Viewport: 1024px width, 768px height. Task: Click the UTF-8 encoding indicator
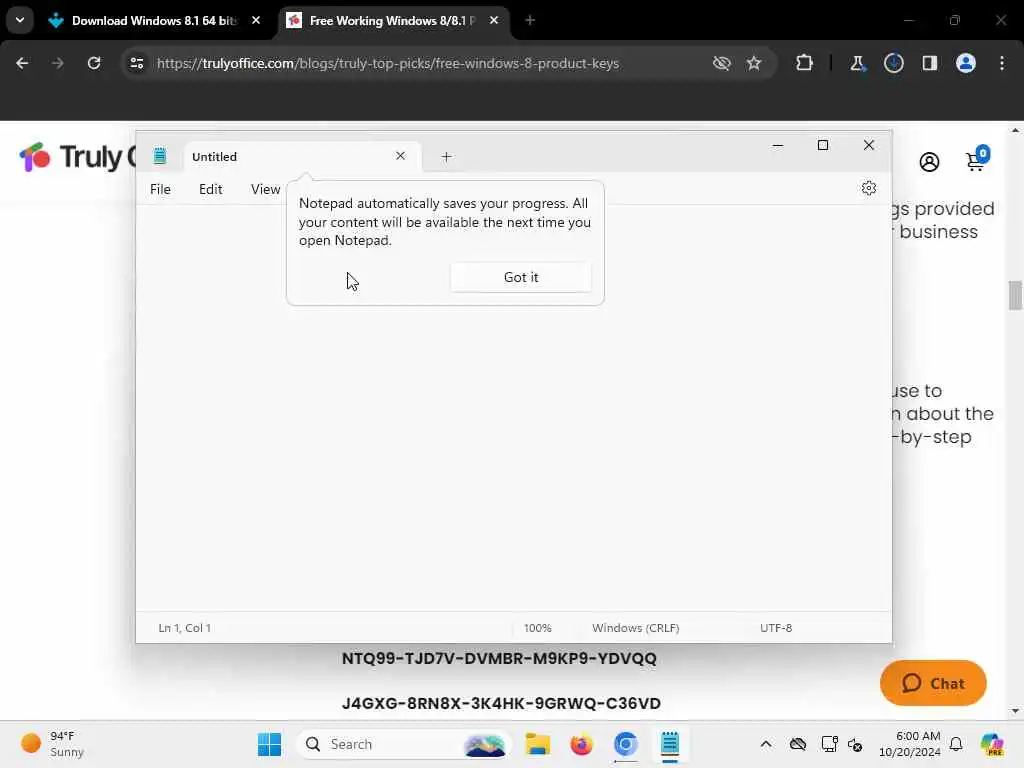pyautogui.click(x=776, y=628)
